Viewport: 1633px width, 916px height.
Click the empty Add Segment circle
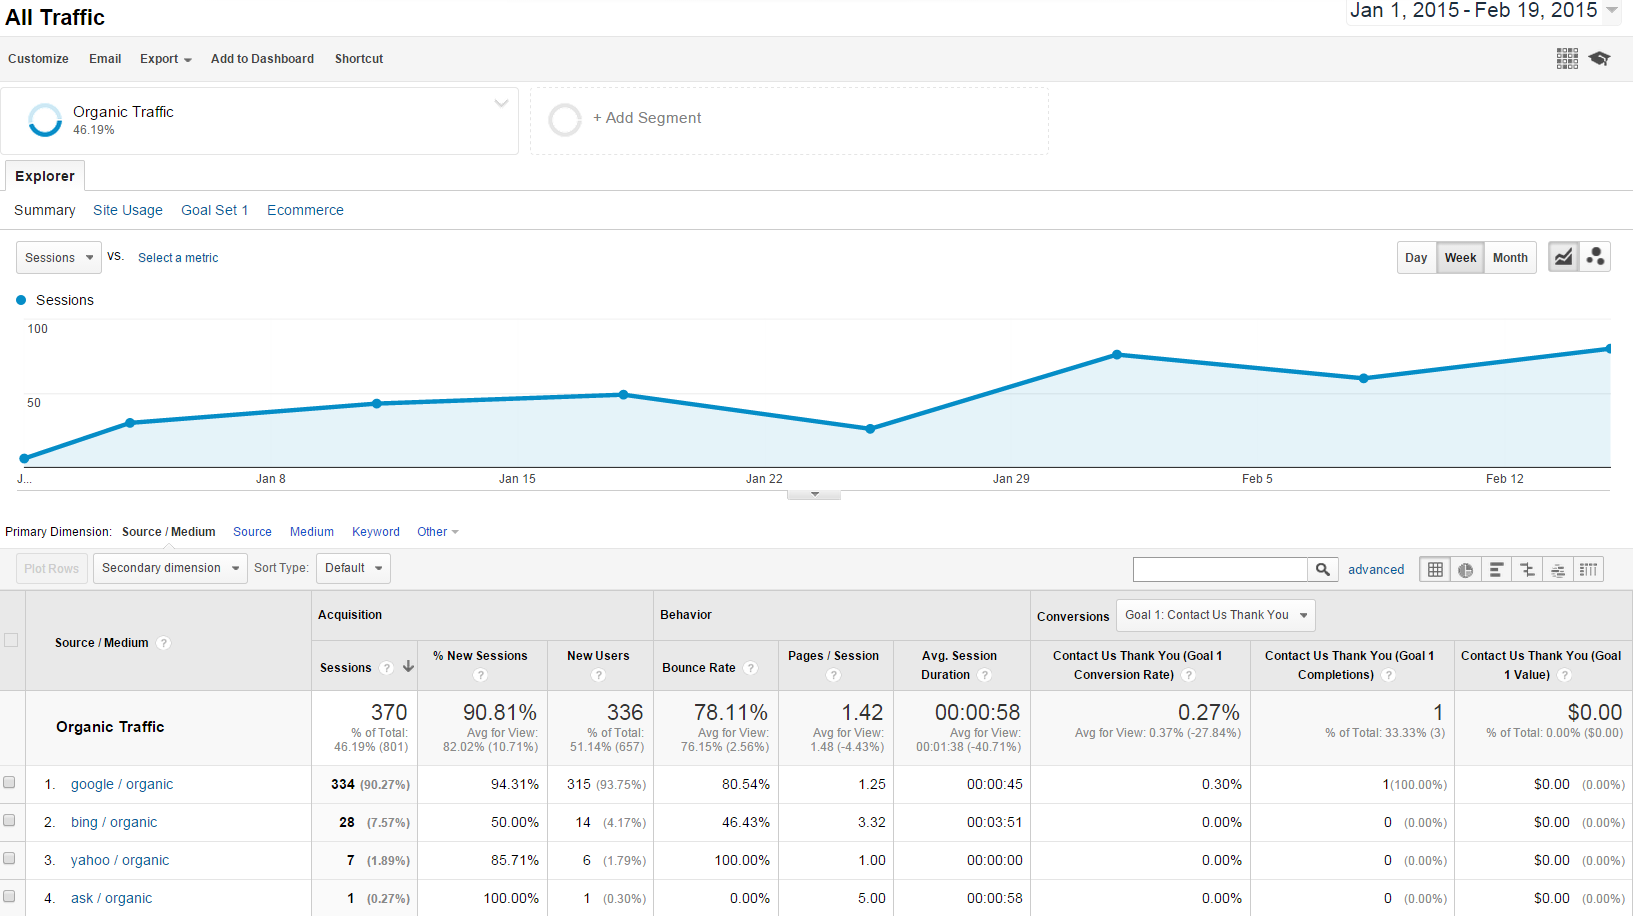point(565,120)
